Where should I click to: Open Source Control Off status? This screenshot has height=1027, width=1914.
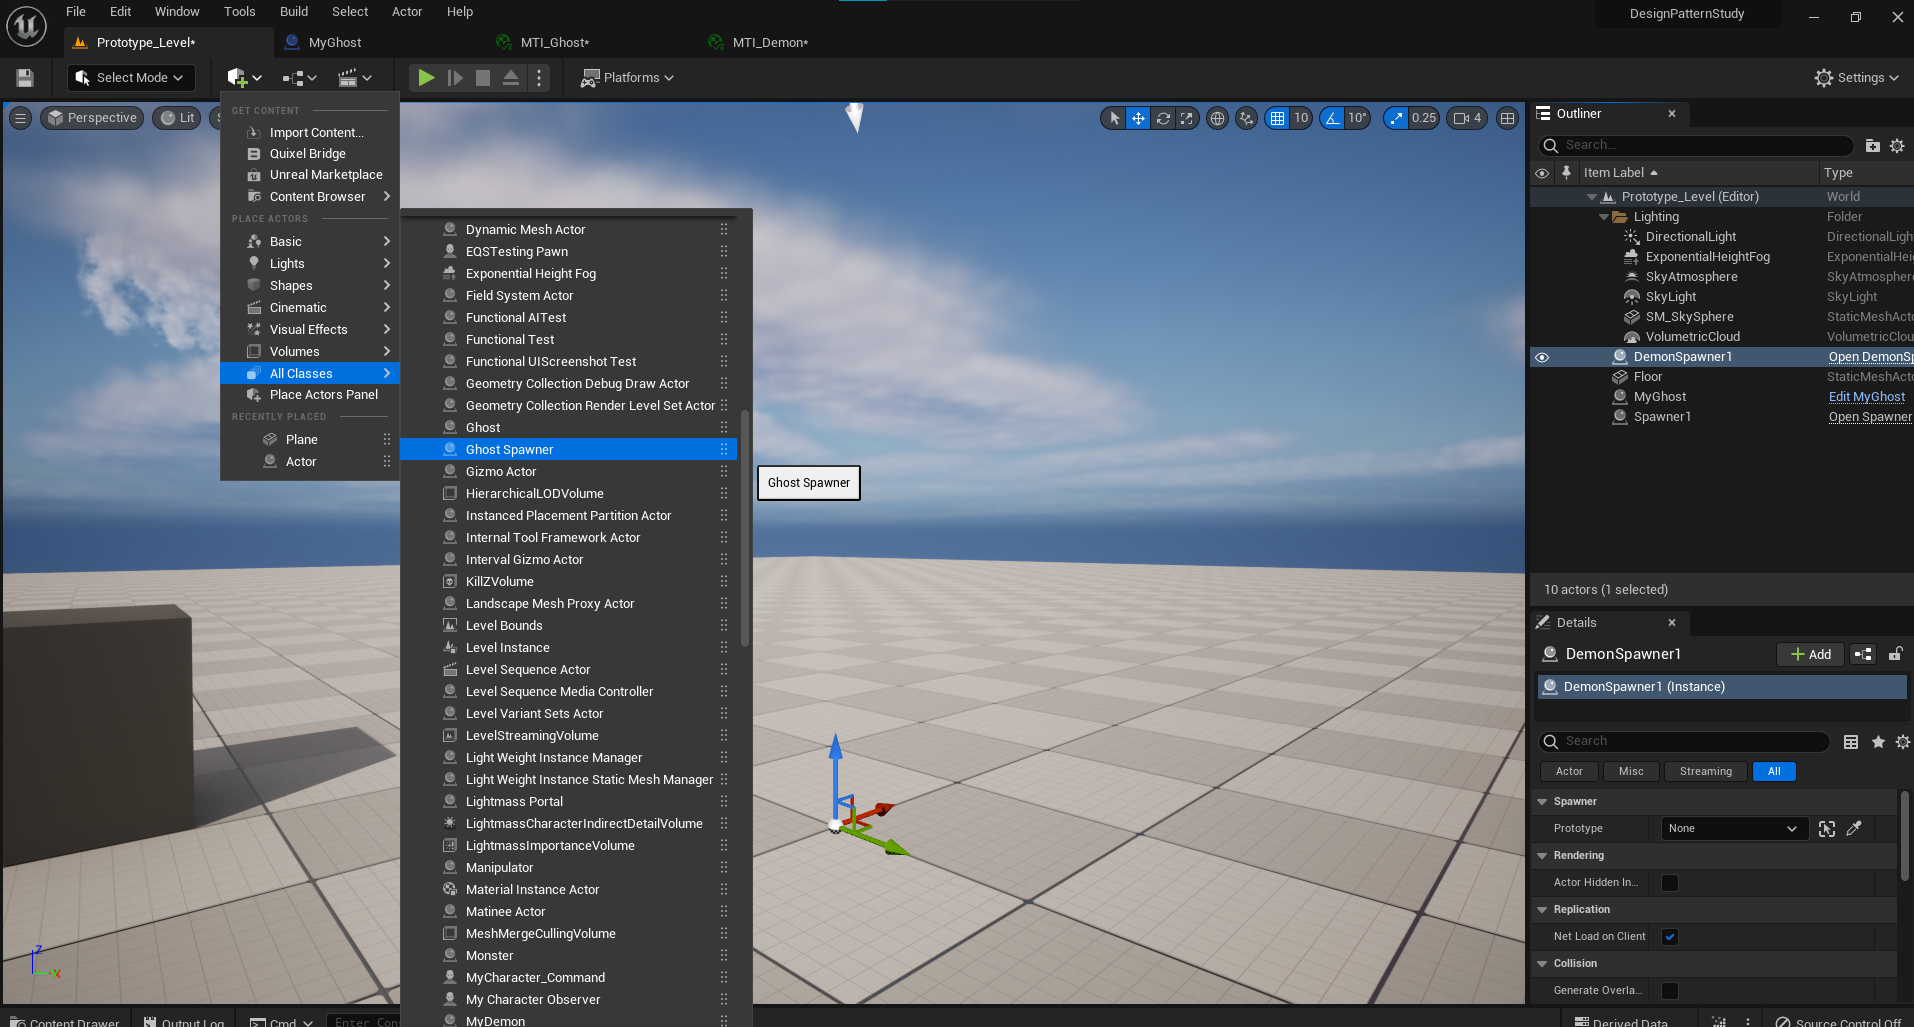click(1838, 1022)
